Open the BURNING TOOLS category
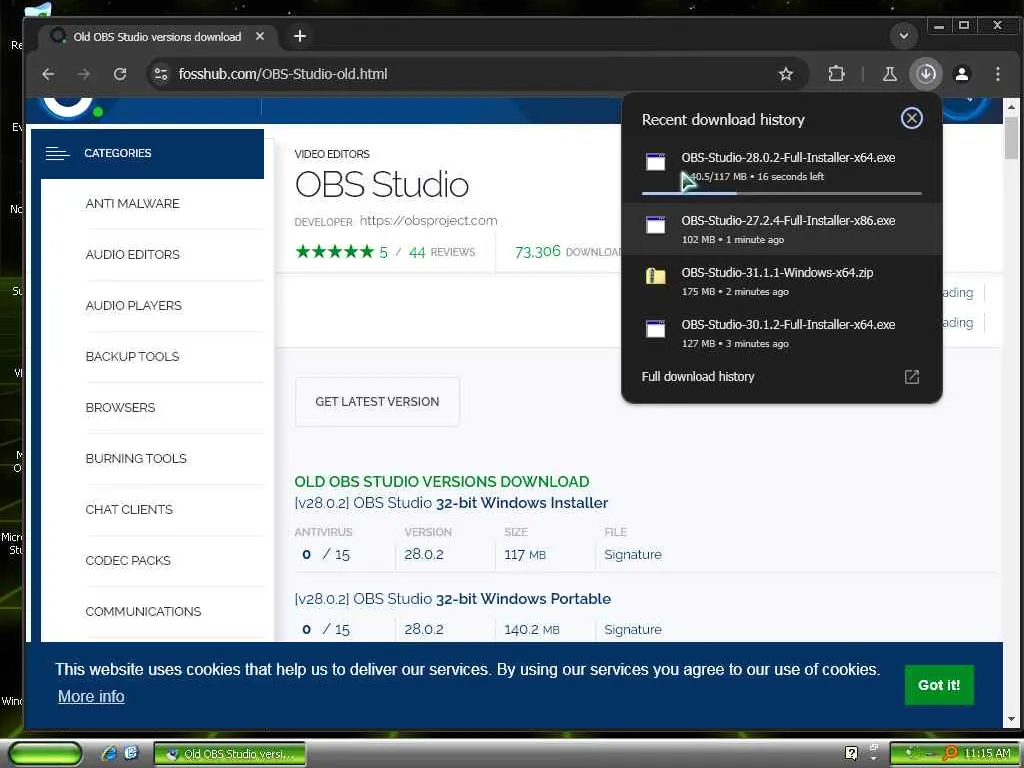Image resolution: width=1024 pixels, height=768 pixels. pos(136,458)
